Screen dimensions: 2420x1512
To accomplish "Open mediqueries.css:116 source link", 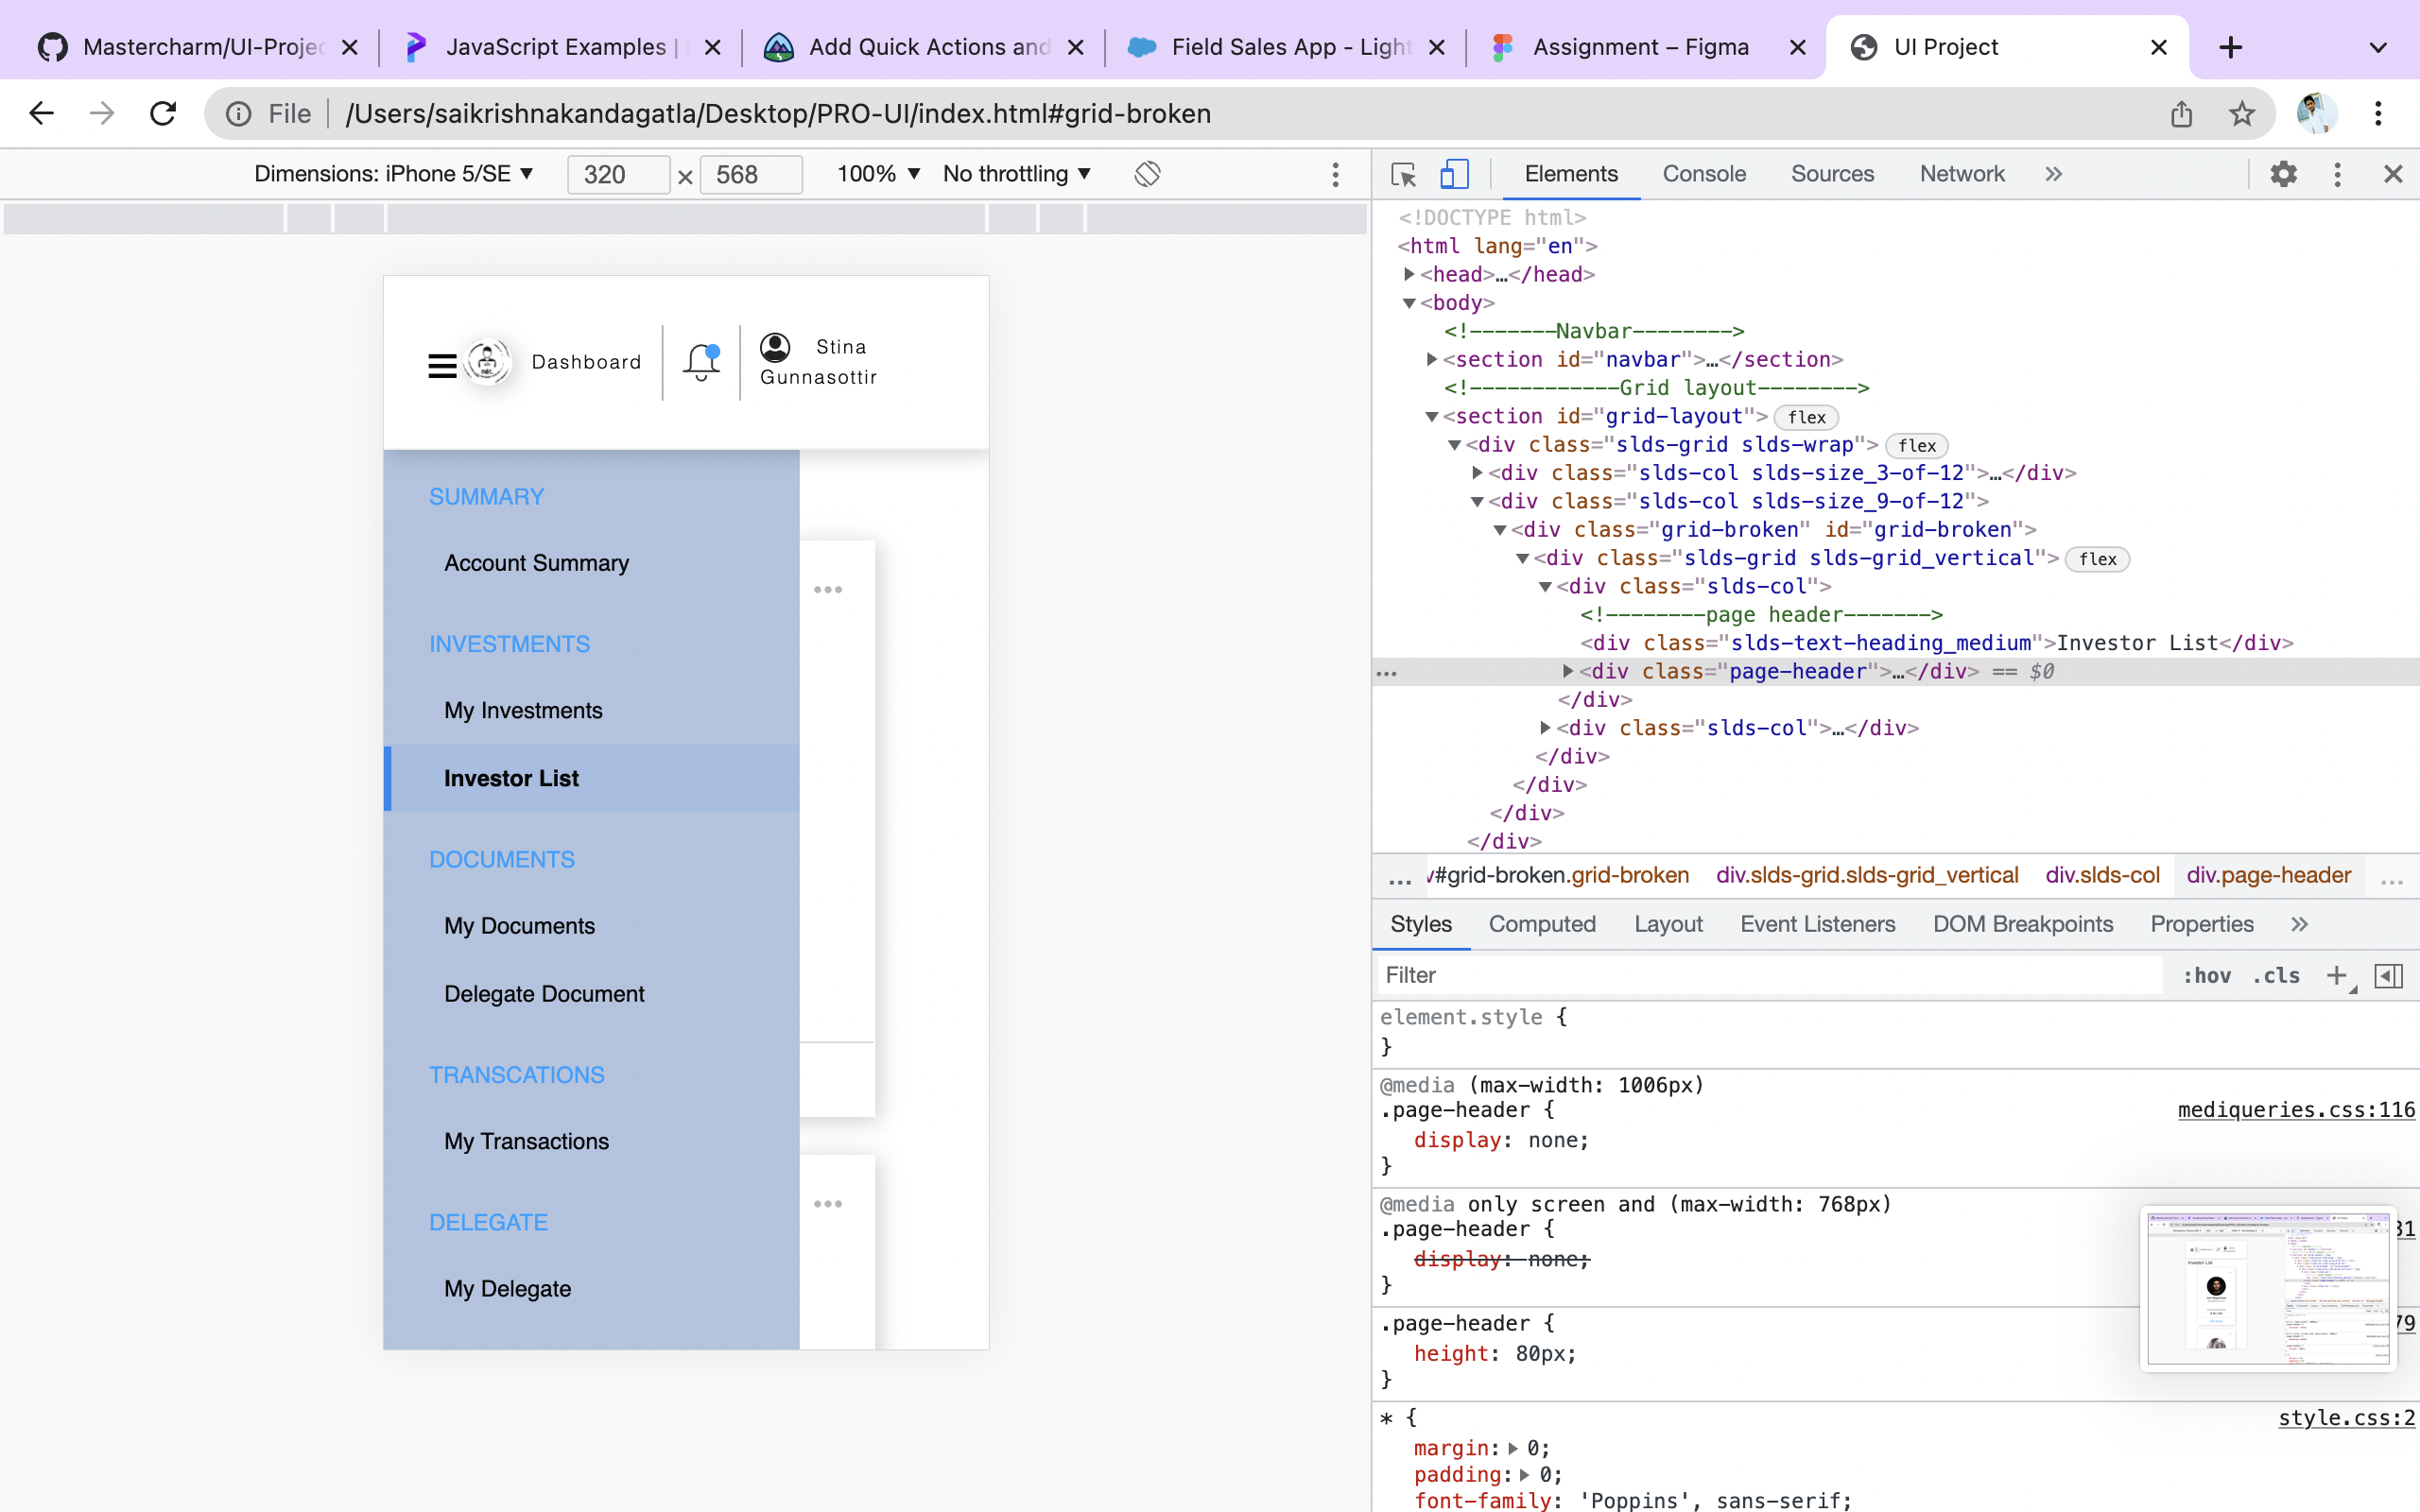I will point(2296,1110).
